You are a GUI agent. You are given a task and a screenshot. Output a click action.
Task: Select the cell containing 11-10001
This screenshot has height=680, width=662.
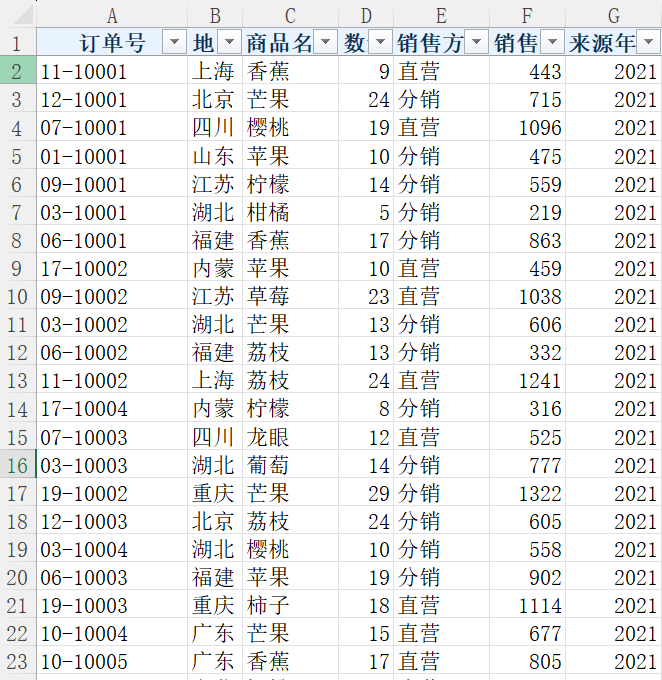112,71
